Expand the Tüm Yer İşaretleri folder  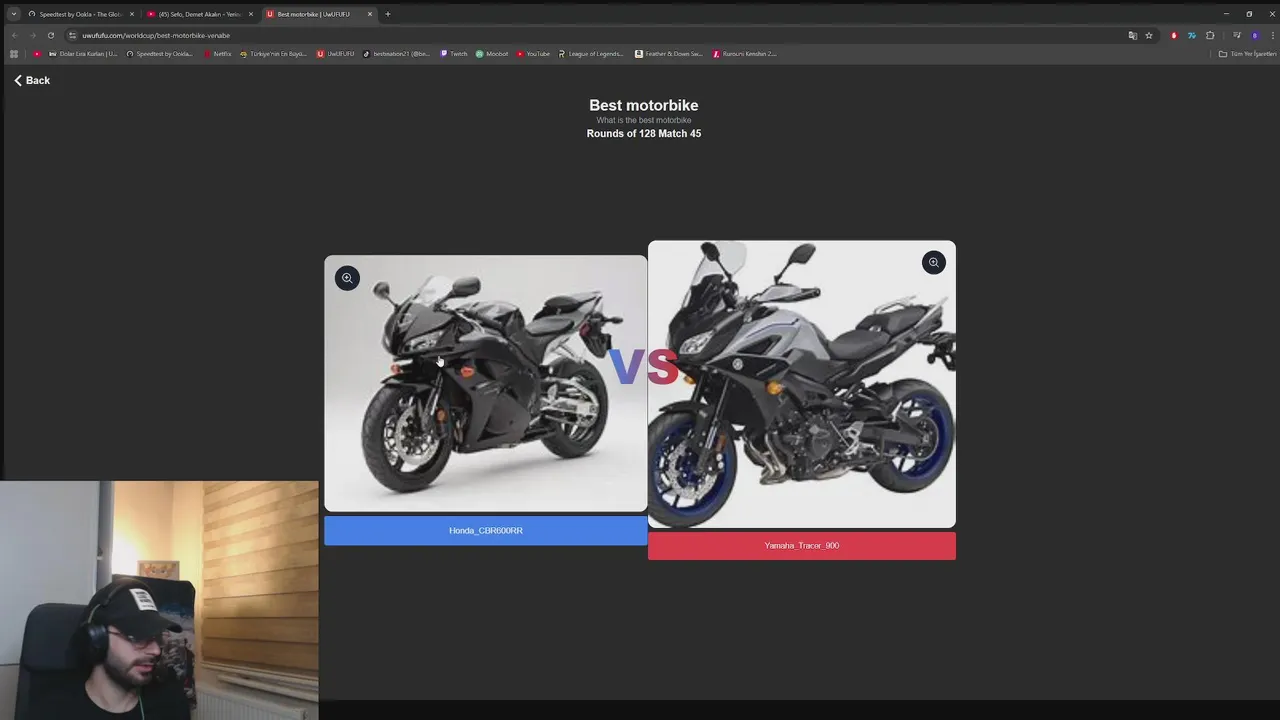1247,54
